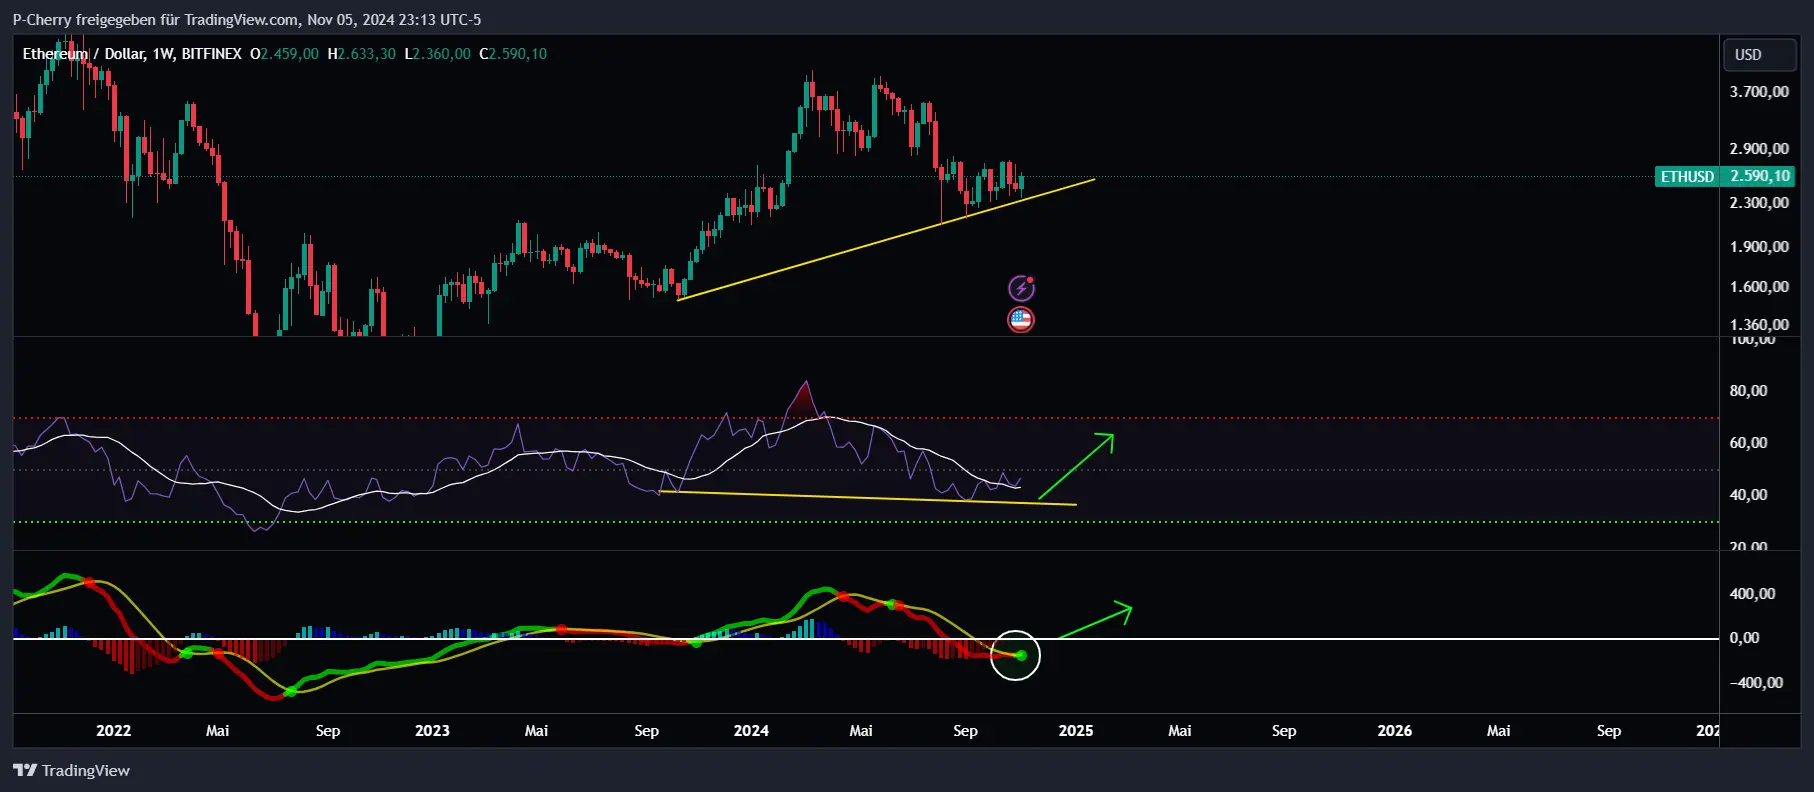Click the RSI 60,00 axis label
Screen dimensions: 1814x792
tap(1748, 443)
